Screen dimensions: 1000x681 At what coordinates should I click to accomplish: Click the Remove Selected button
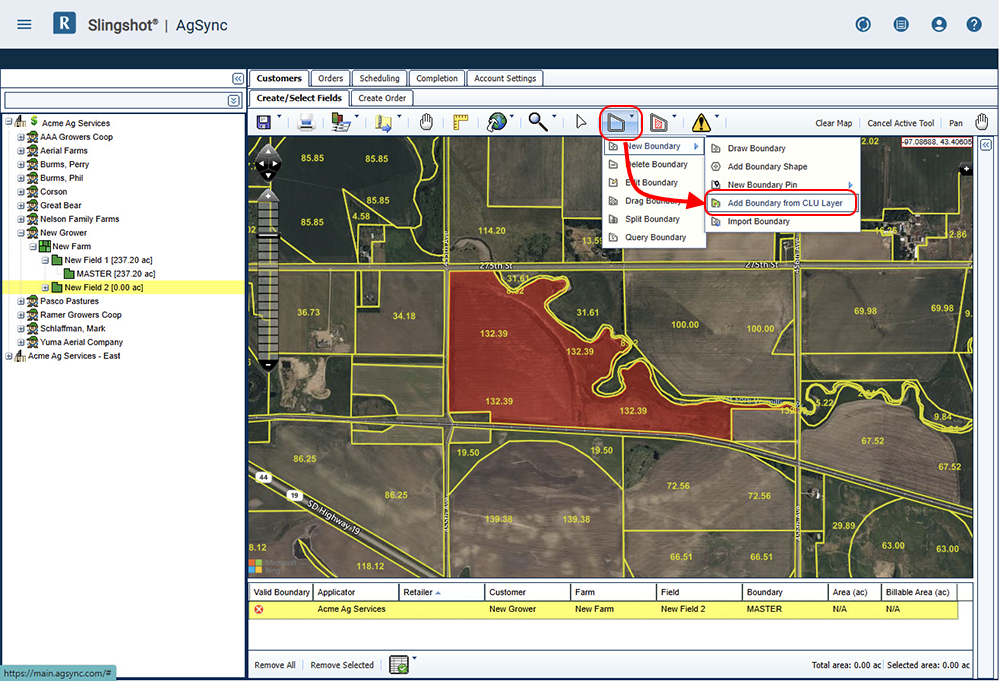342,665
